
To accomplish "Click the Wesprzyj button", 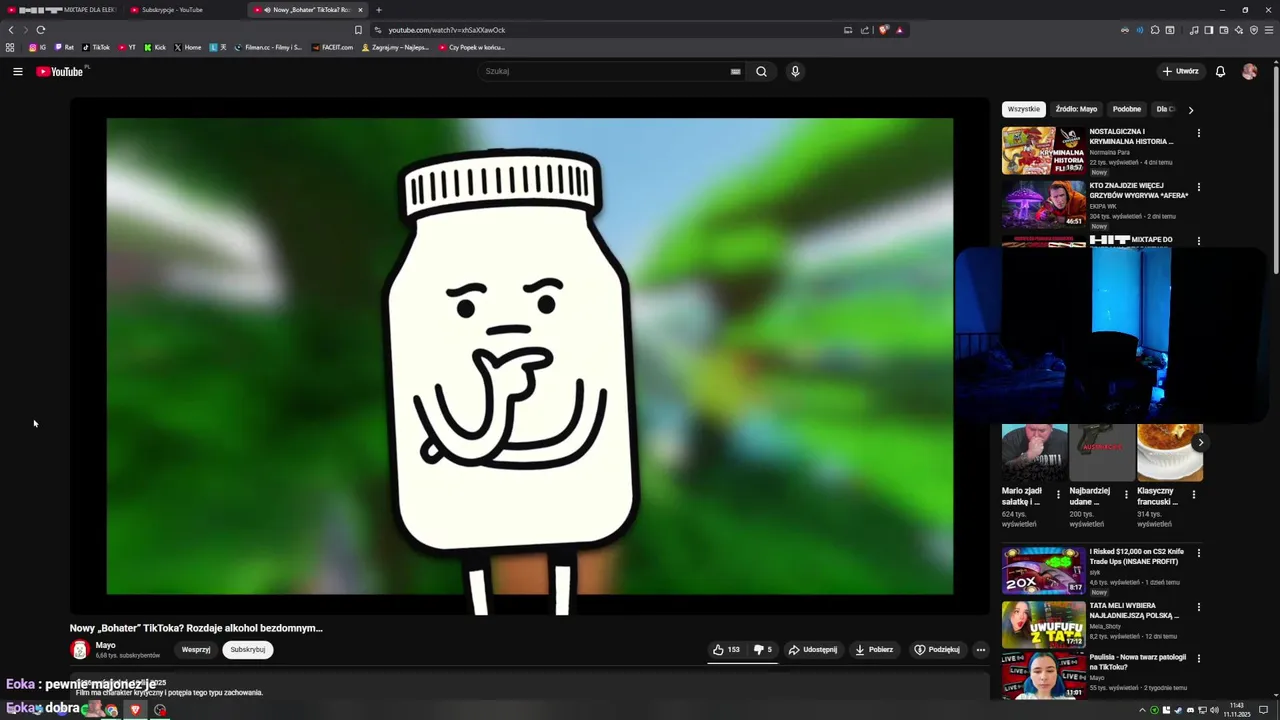I will (196, 650).
